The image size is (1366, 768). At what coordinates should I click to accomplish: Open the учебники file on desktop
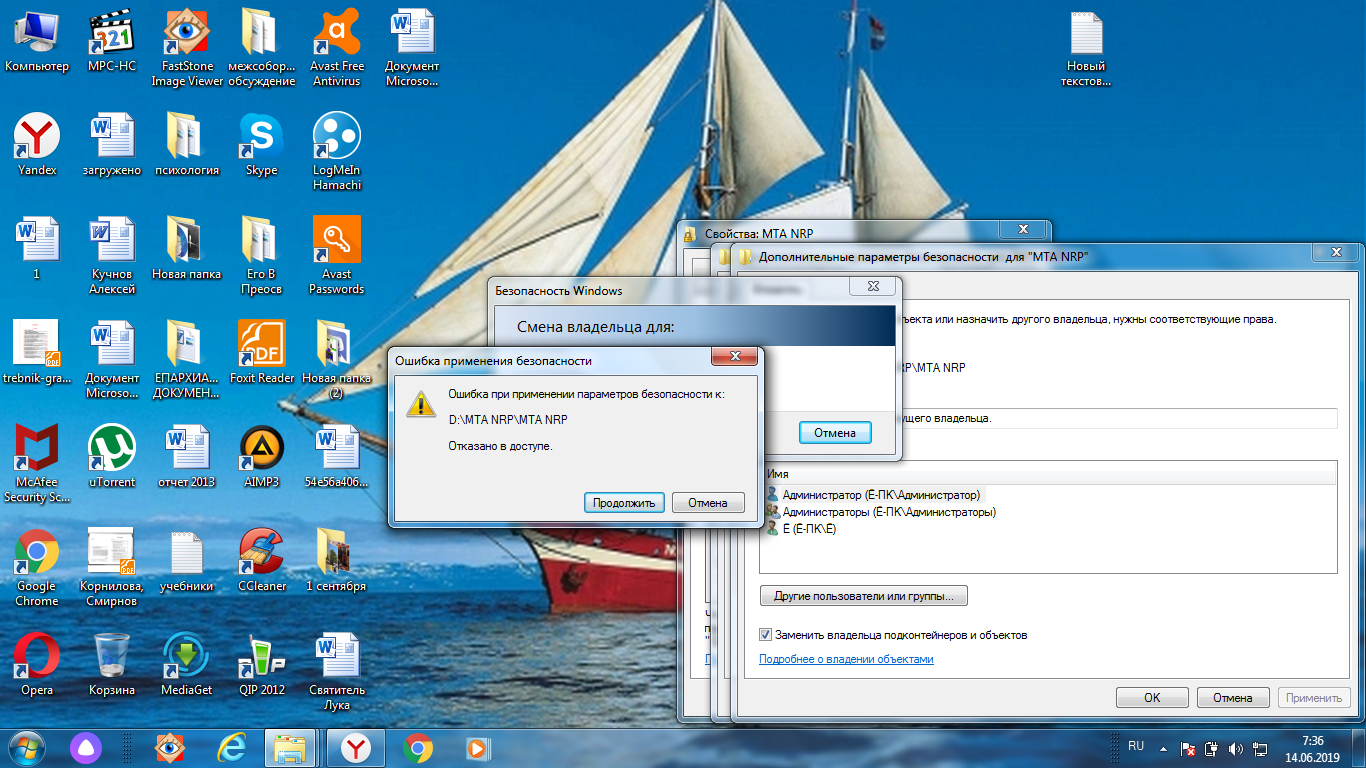coord(187,561)
